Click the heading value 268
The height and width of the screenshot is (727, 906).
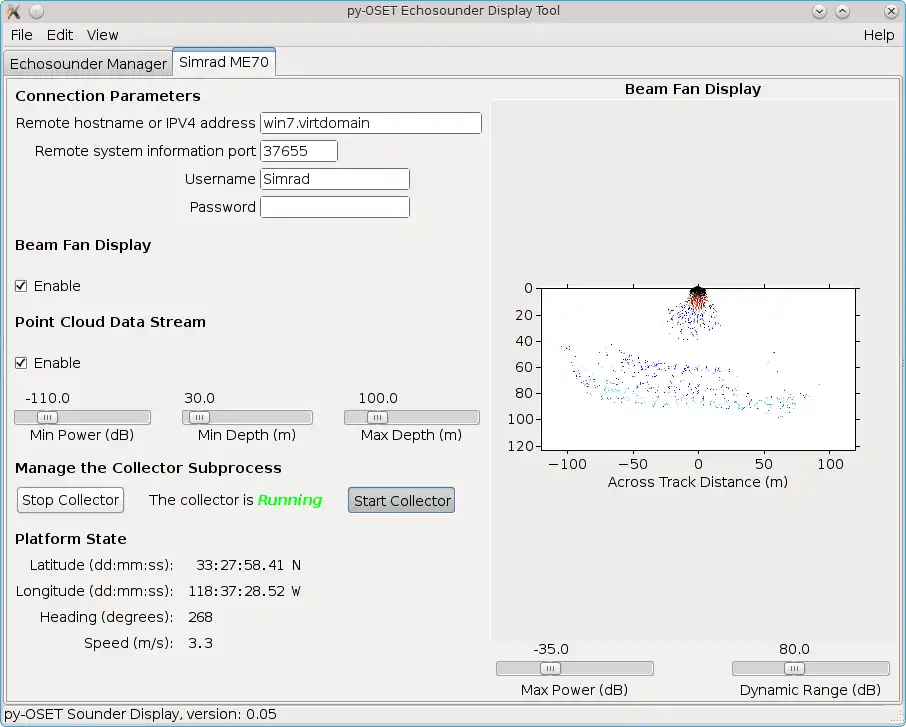(200, 617)
